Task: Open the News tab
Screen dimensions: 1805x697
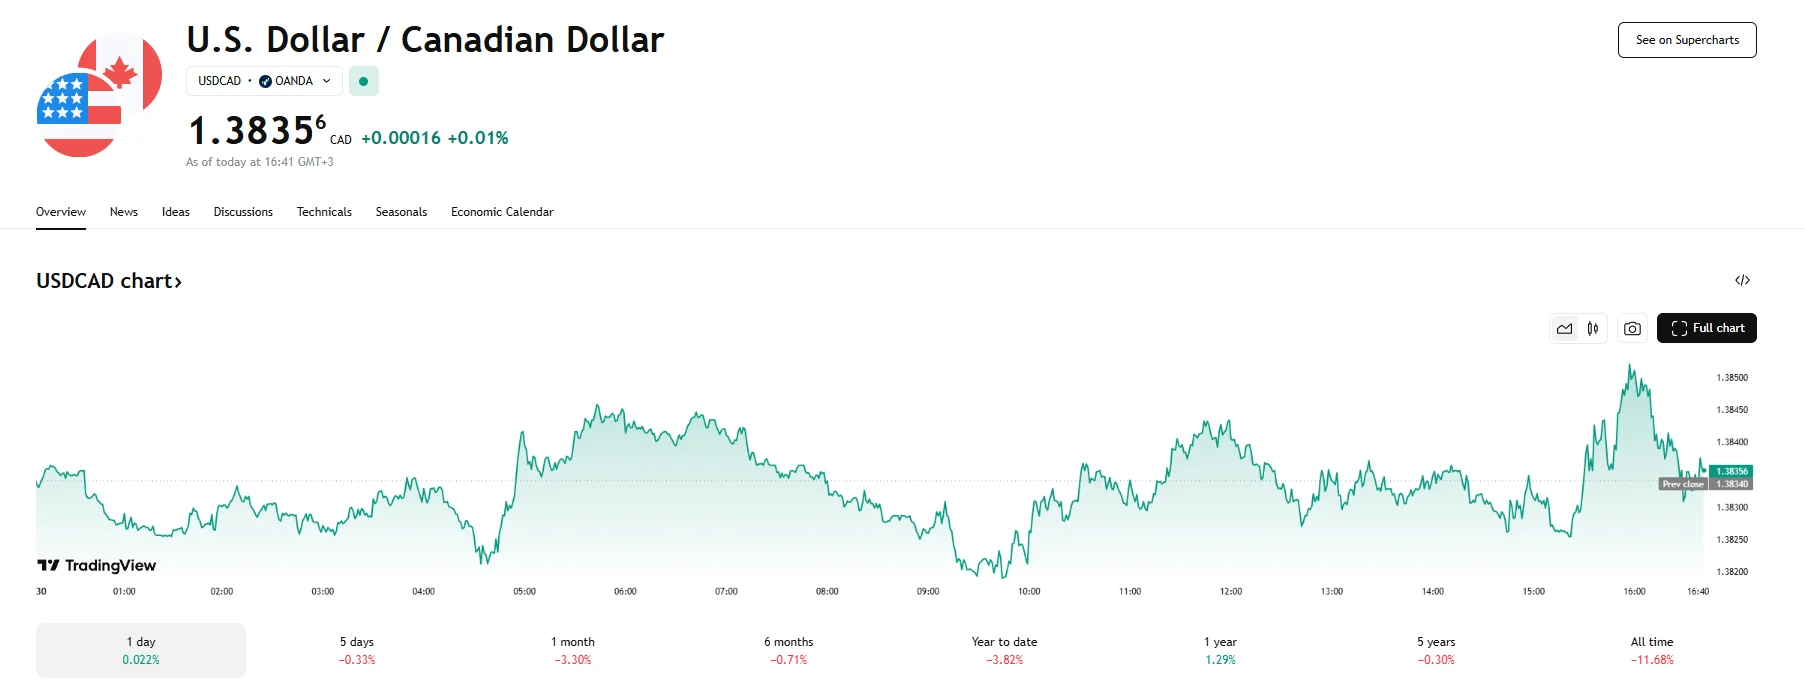Action: click(x=124, y=212)
